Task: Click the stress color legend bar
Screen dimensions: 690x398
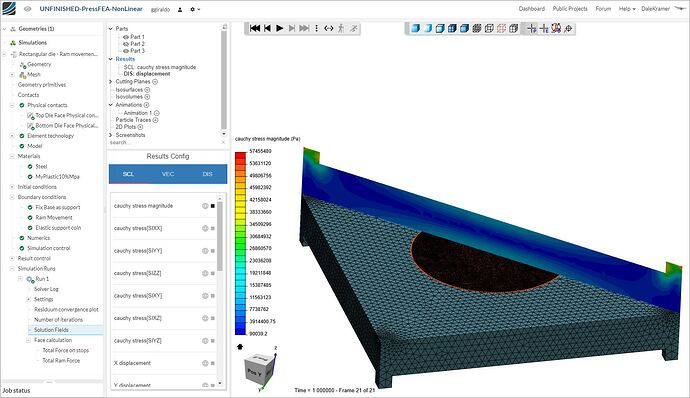Action: pyautogui.click(x=241, y=243)
